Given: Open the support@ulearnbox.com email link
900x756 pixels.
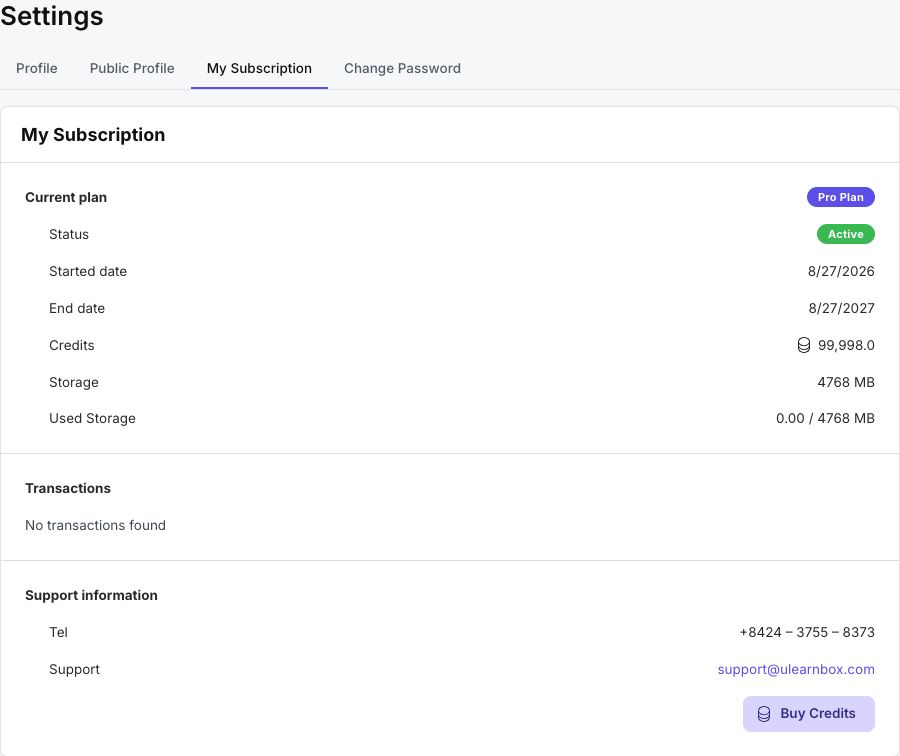Looking at the screenshot, I should (796, 669).
